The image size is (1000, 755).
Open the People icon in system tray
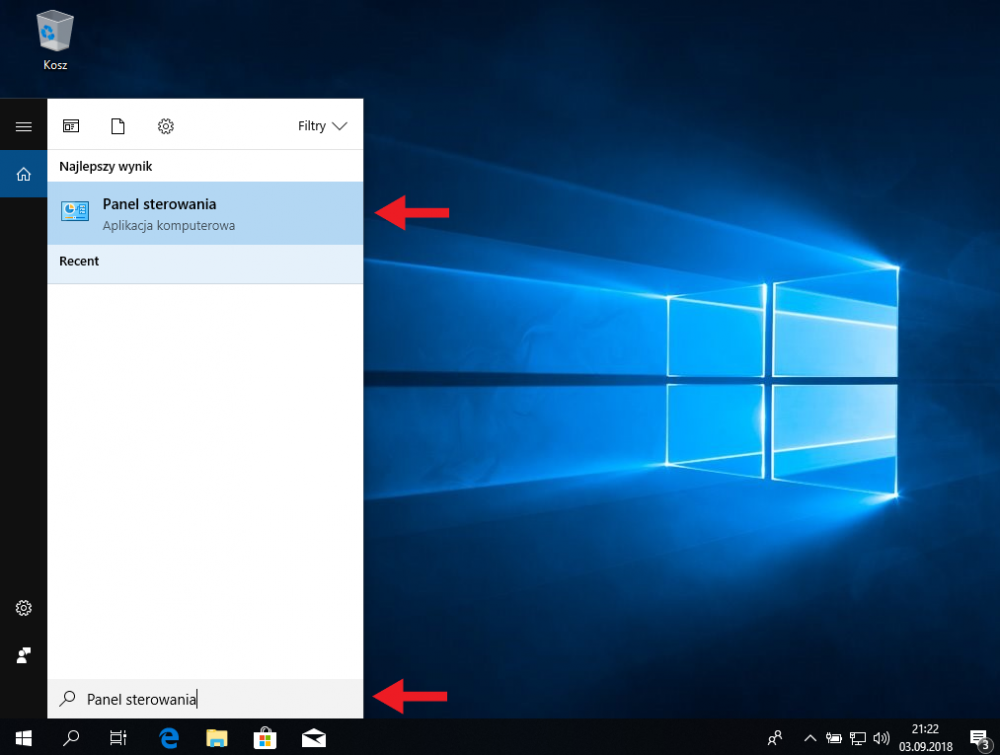(774, 738)
